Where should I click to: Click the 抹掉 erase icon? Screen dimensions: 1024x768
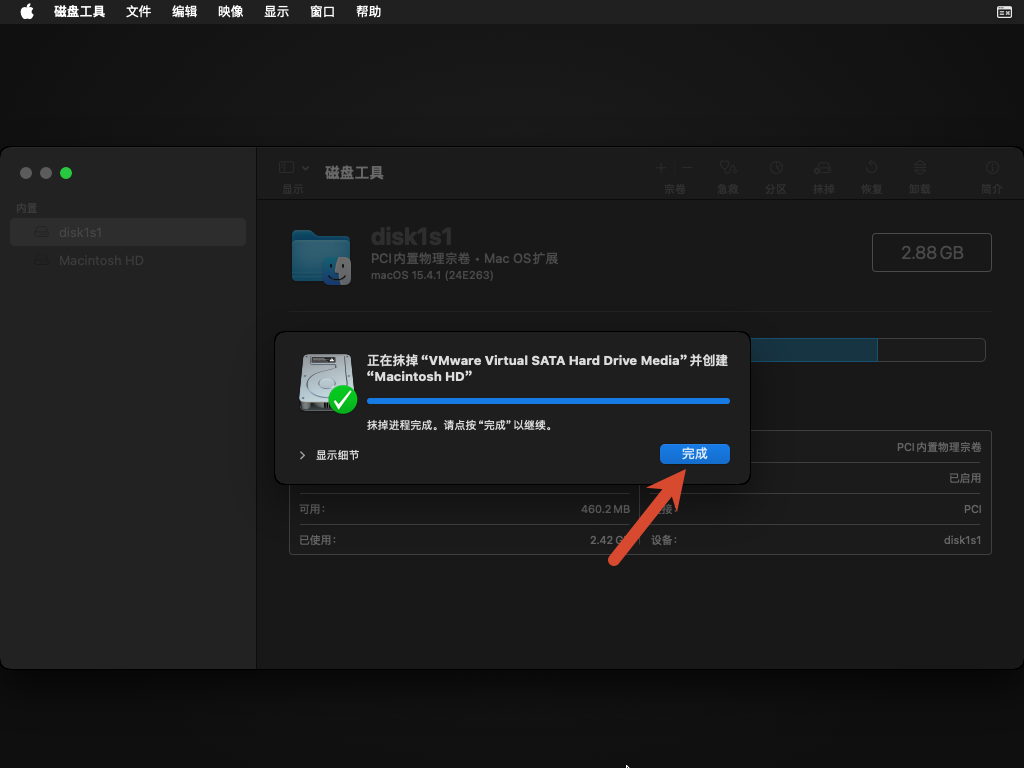823,168
